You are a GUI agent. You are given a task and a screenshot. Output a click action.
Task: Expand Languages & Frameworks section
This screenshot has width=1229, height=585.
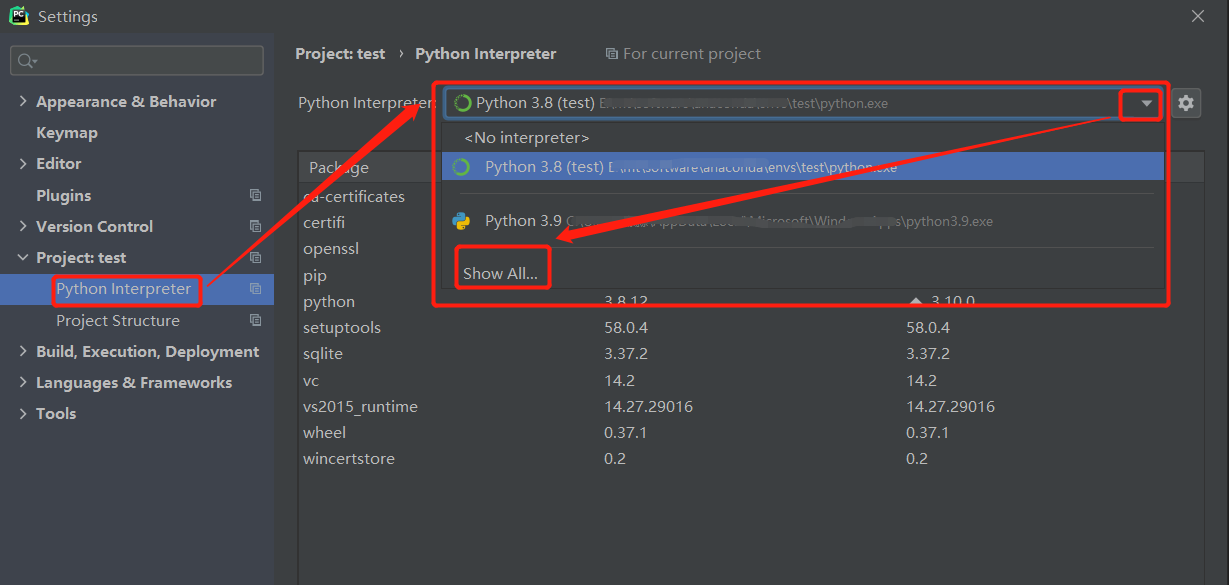pos(24,382)
